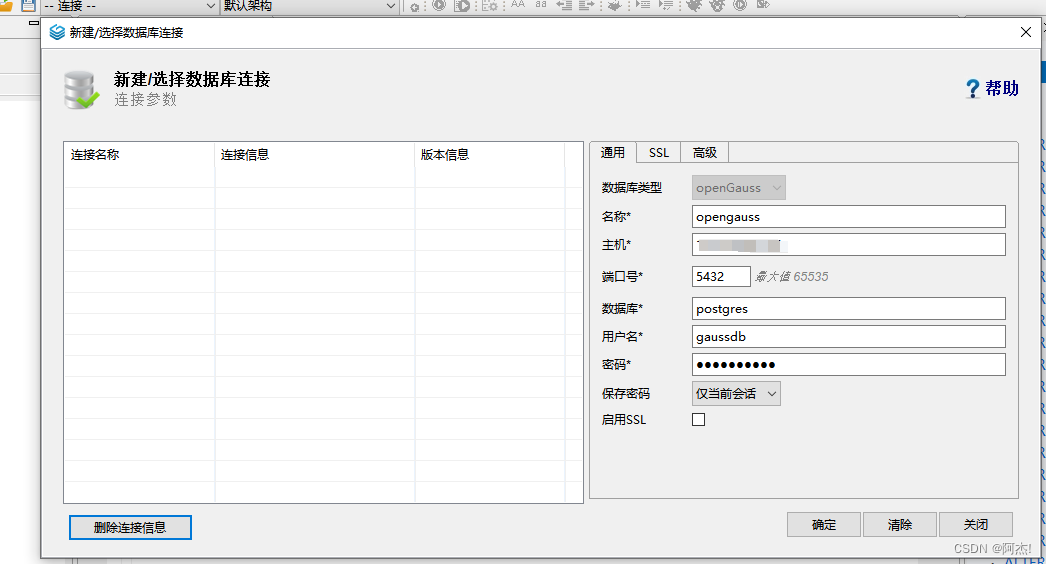Click the indent lines icon in toolbar
1046x564 pixels.
(587, 5)
